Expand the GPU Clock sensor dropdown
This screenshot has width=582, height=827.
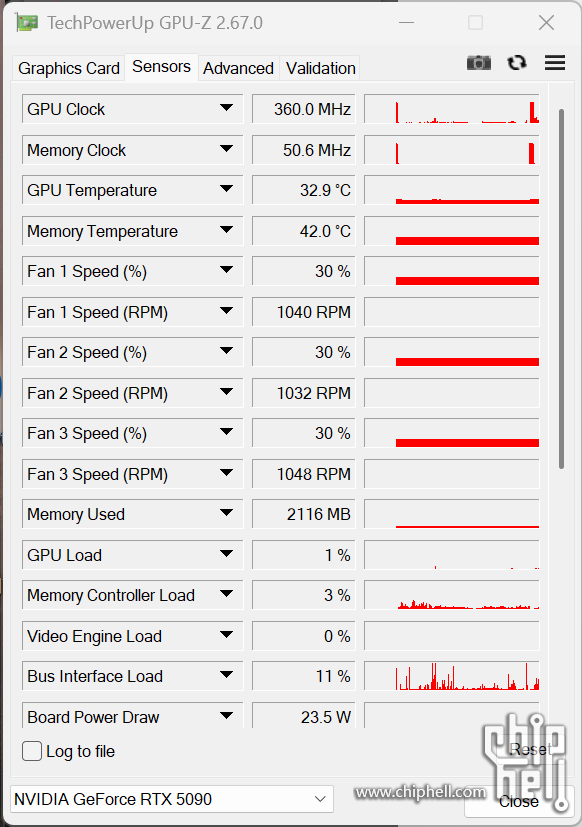point(226,108)
